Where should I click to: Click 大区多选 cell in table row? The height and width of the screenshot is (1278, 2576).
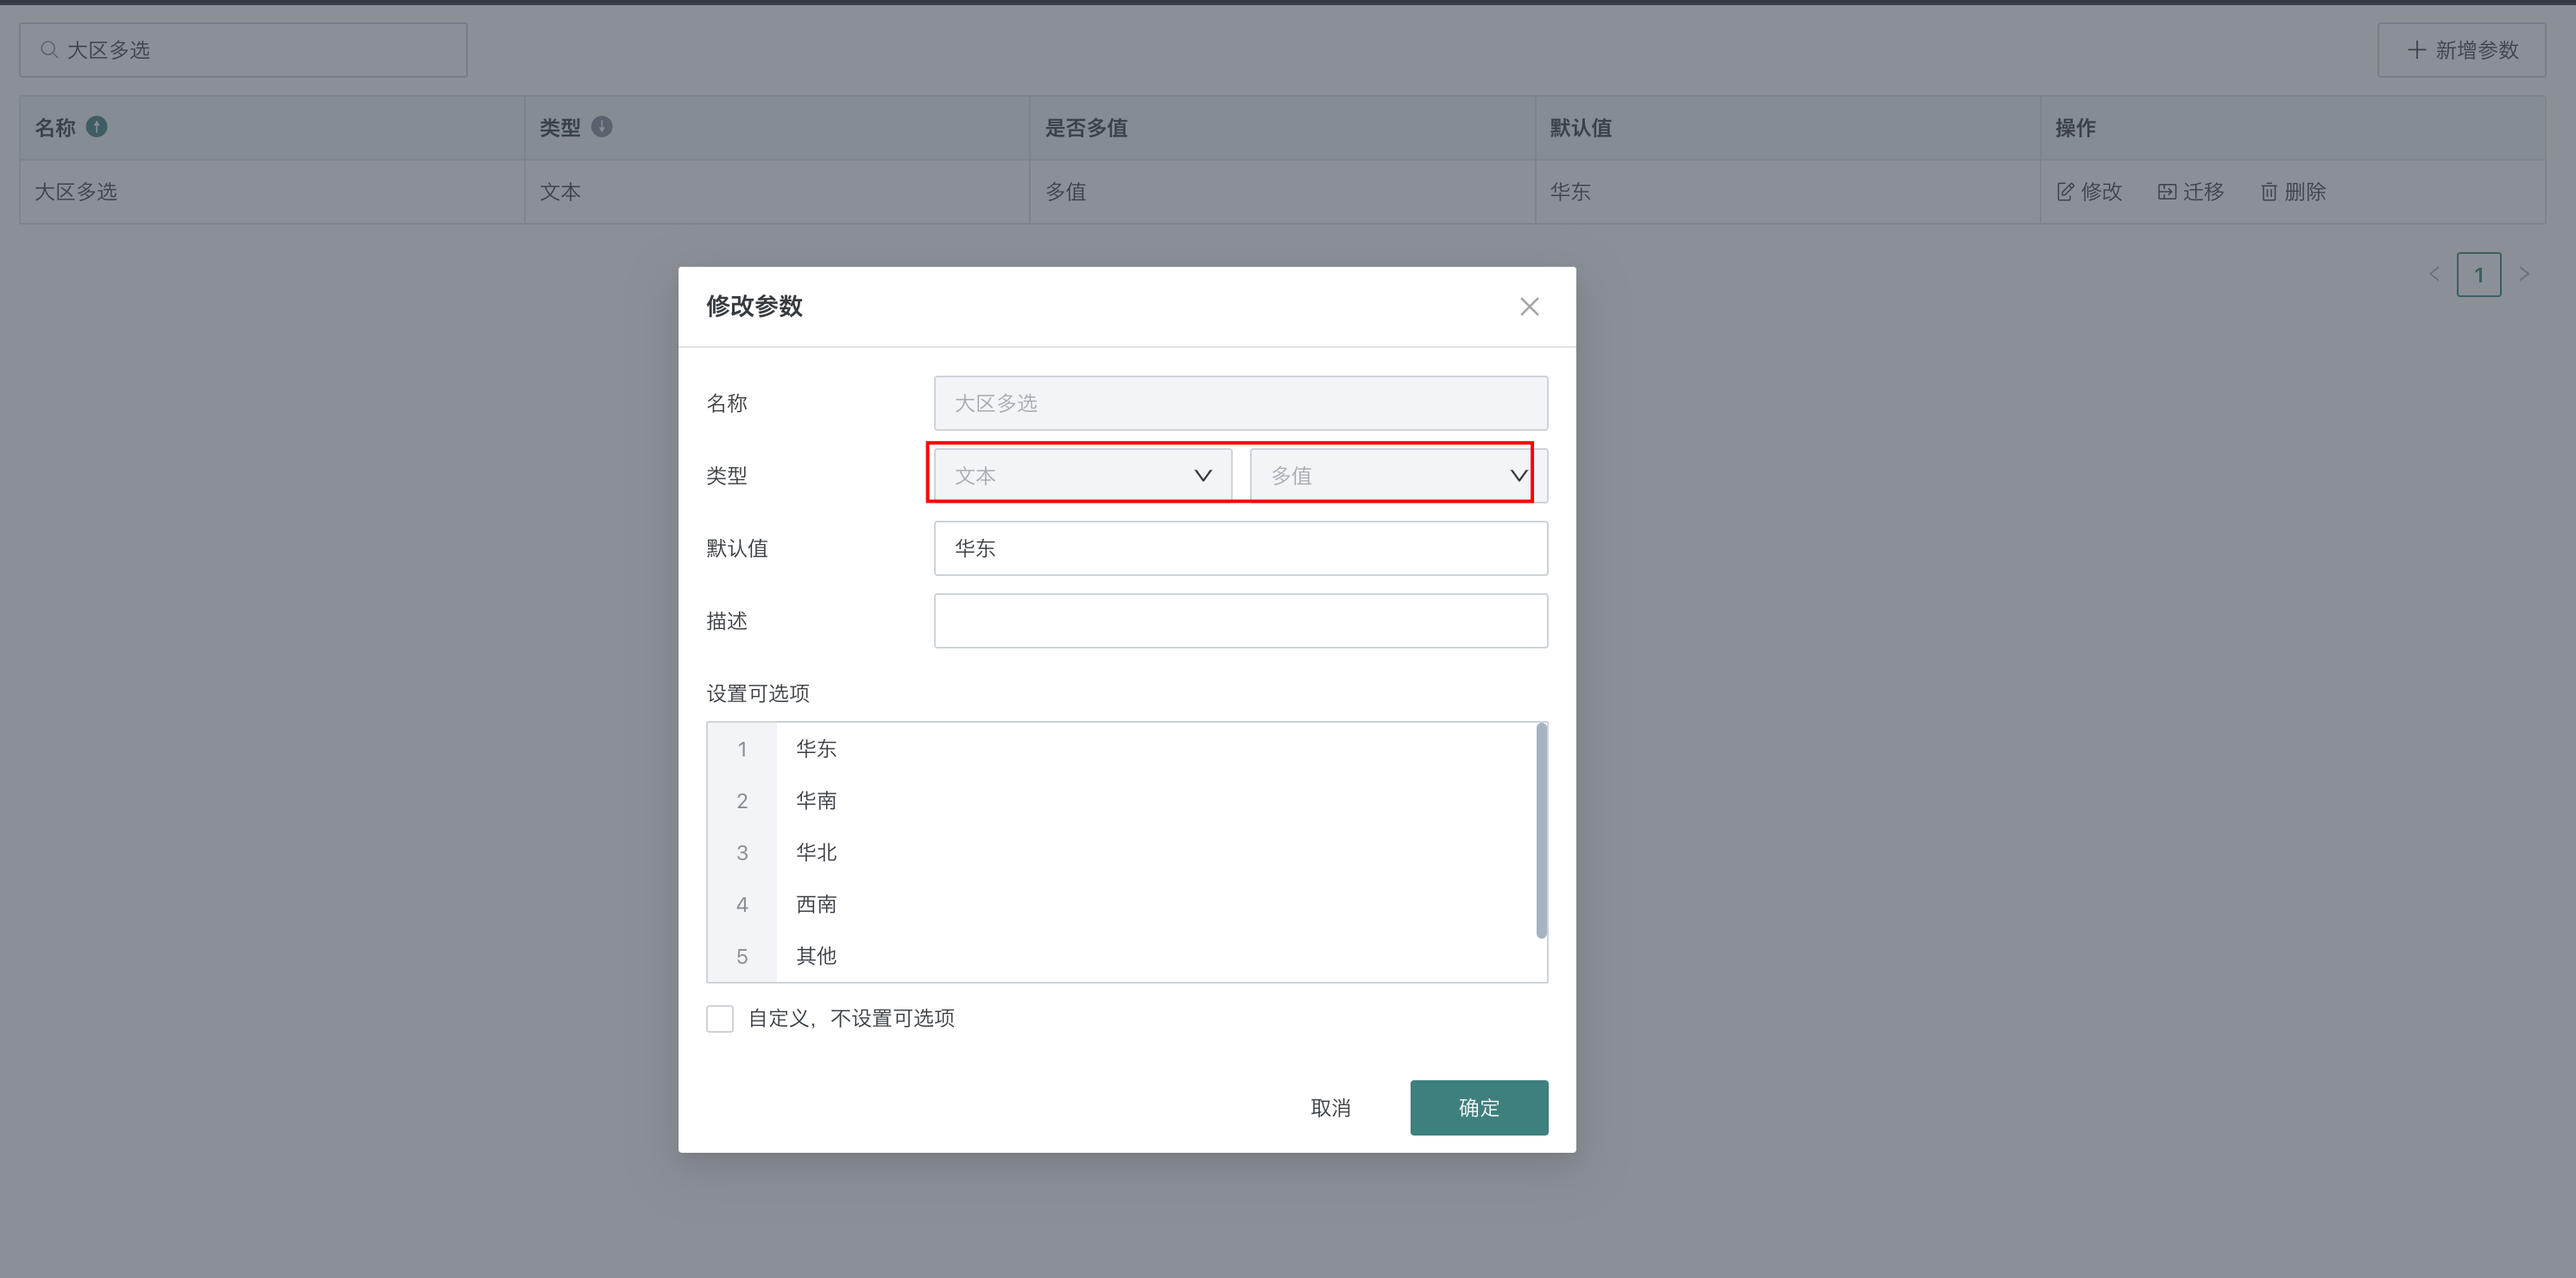pyautogui.click(x=272, y=191)
